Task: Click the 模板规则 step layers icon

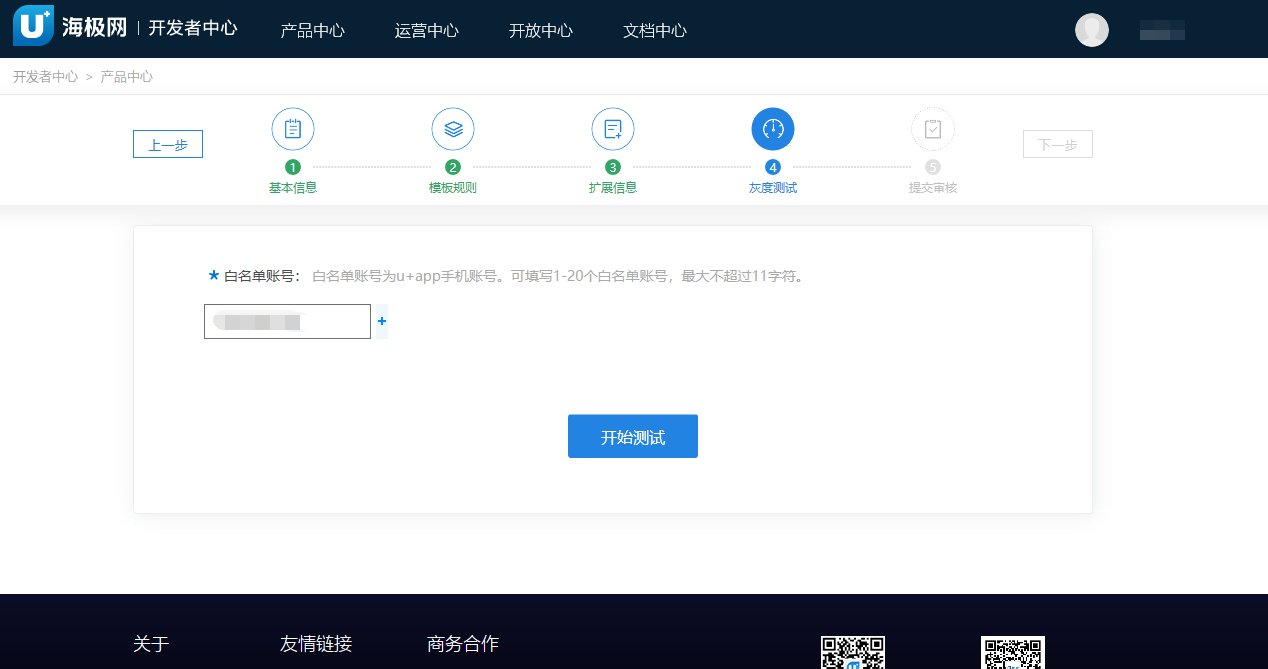Action: tap(453, 129)
